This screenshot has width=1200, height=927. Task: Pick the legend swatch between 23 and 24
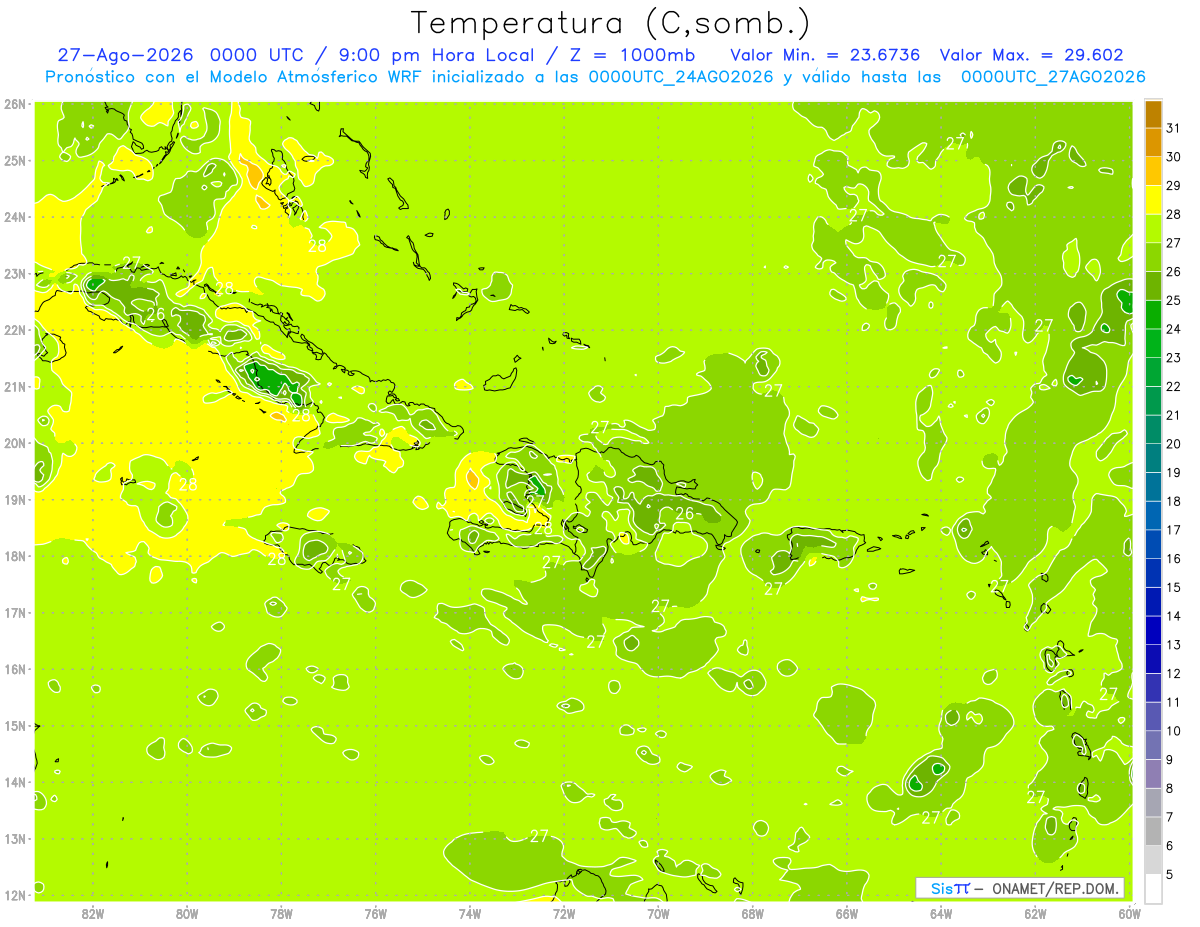(x=1153, y=344)
